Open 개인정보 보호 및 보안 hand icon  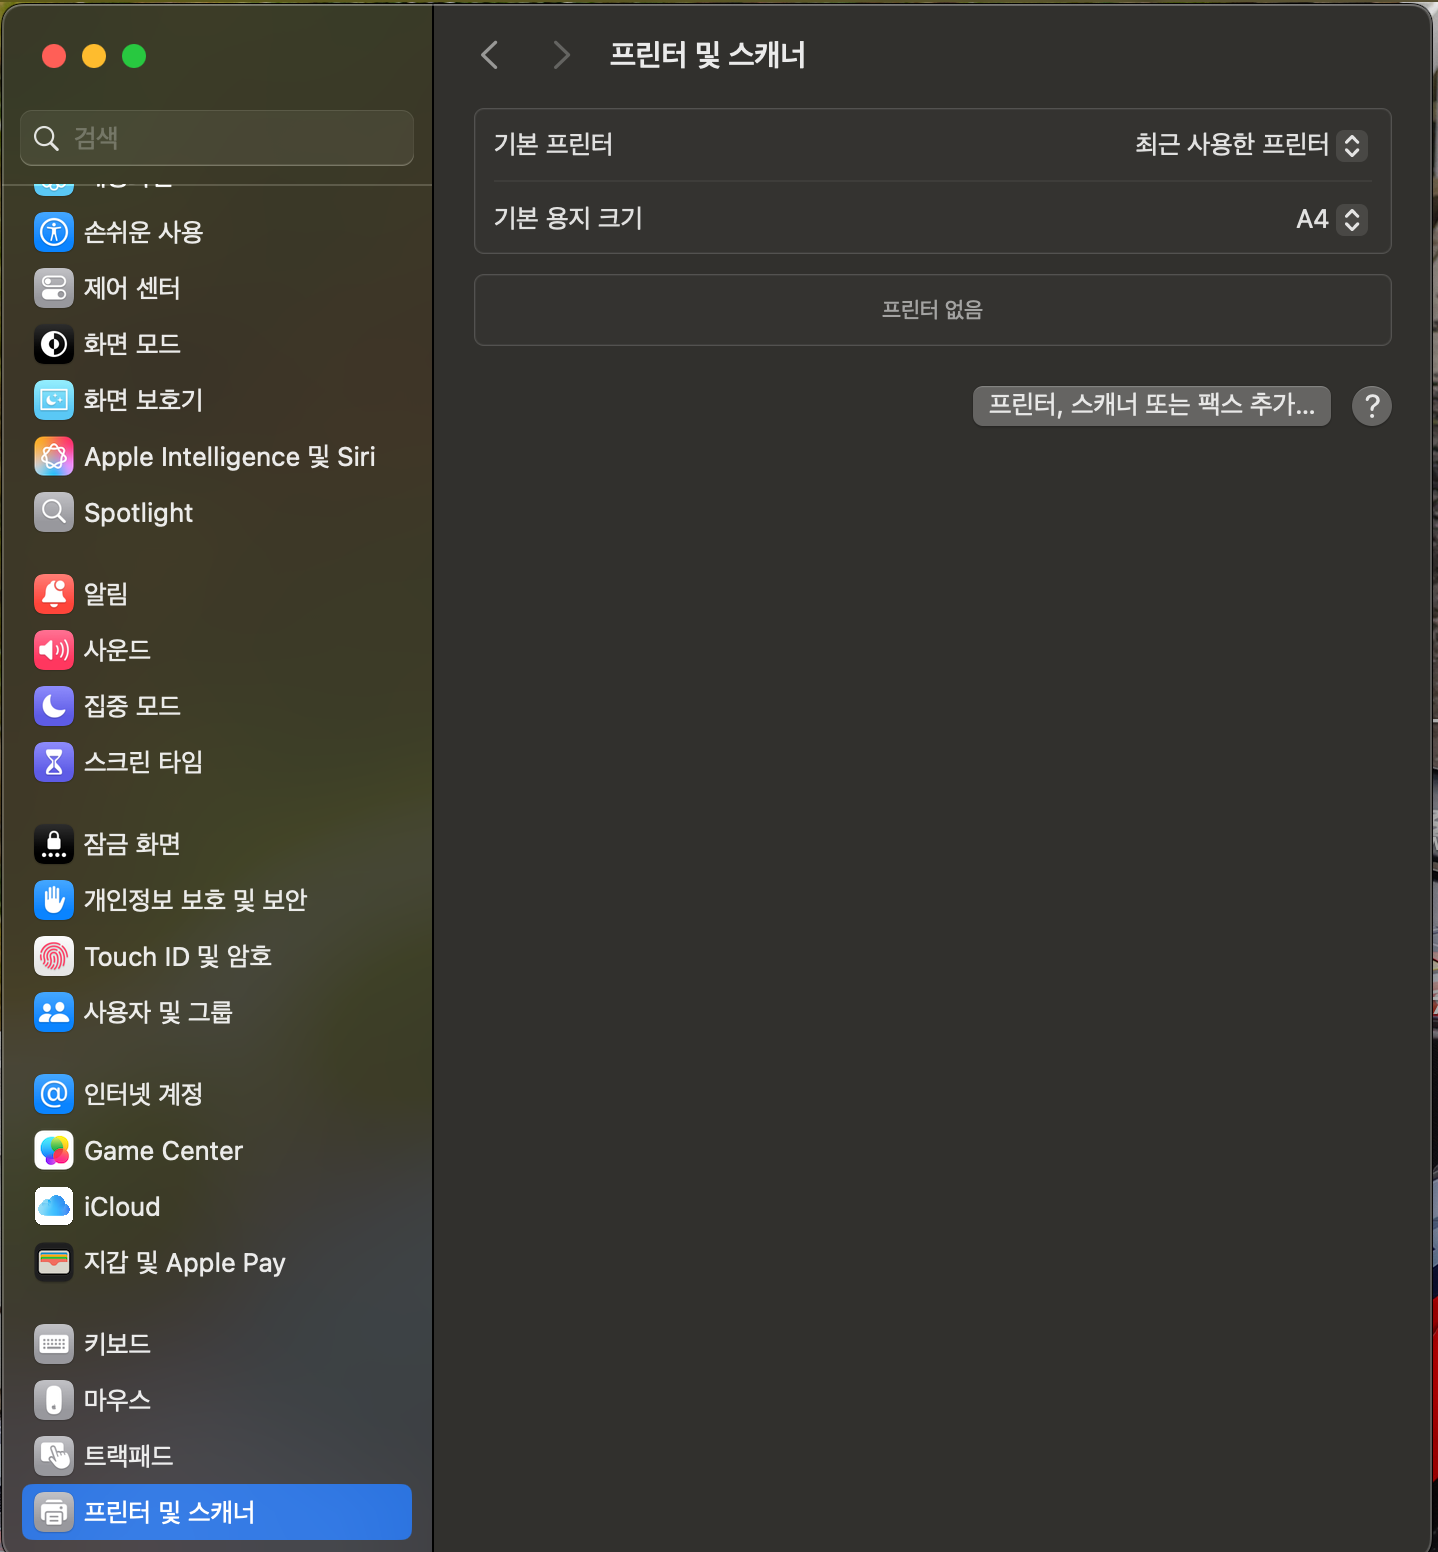(x=54, y=900)
